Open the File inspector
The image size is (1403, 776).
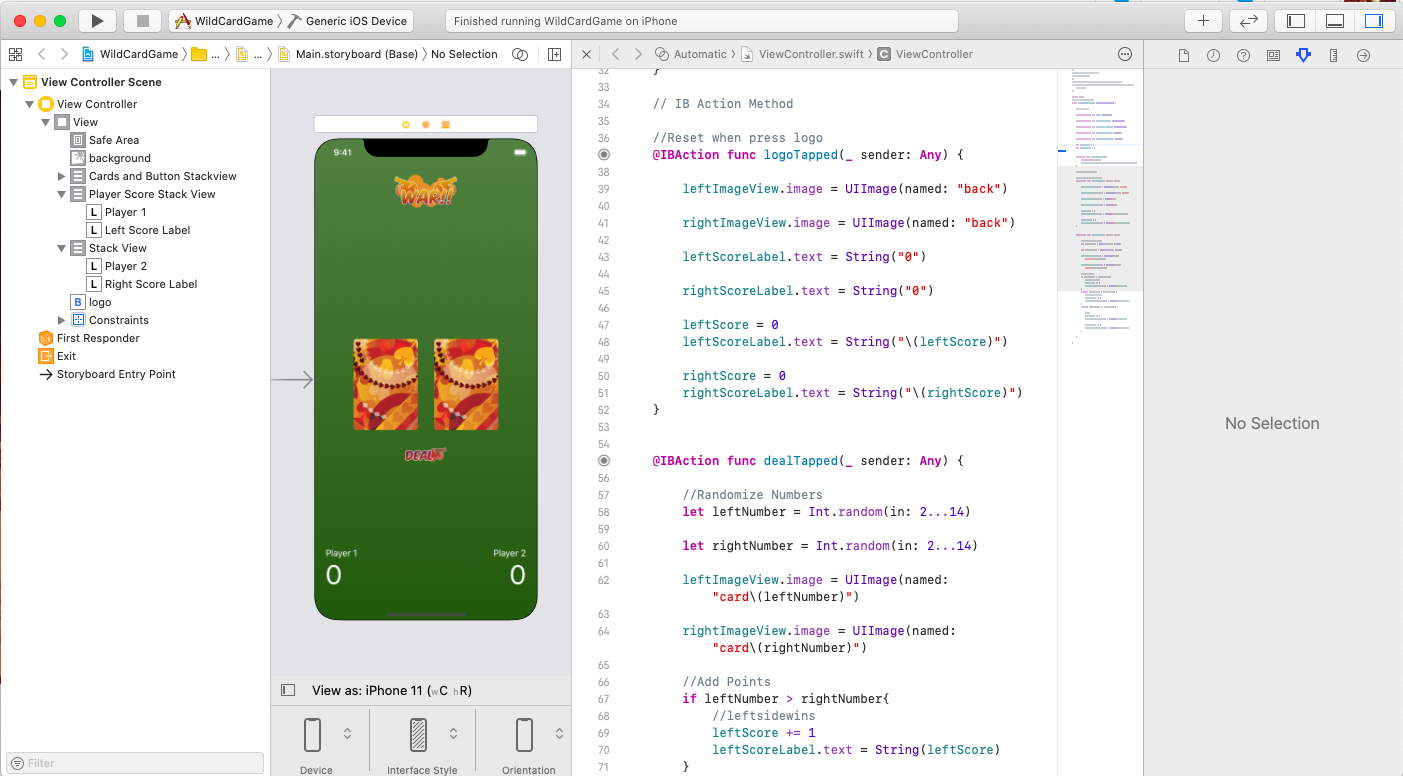[x=1183, y=56]
